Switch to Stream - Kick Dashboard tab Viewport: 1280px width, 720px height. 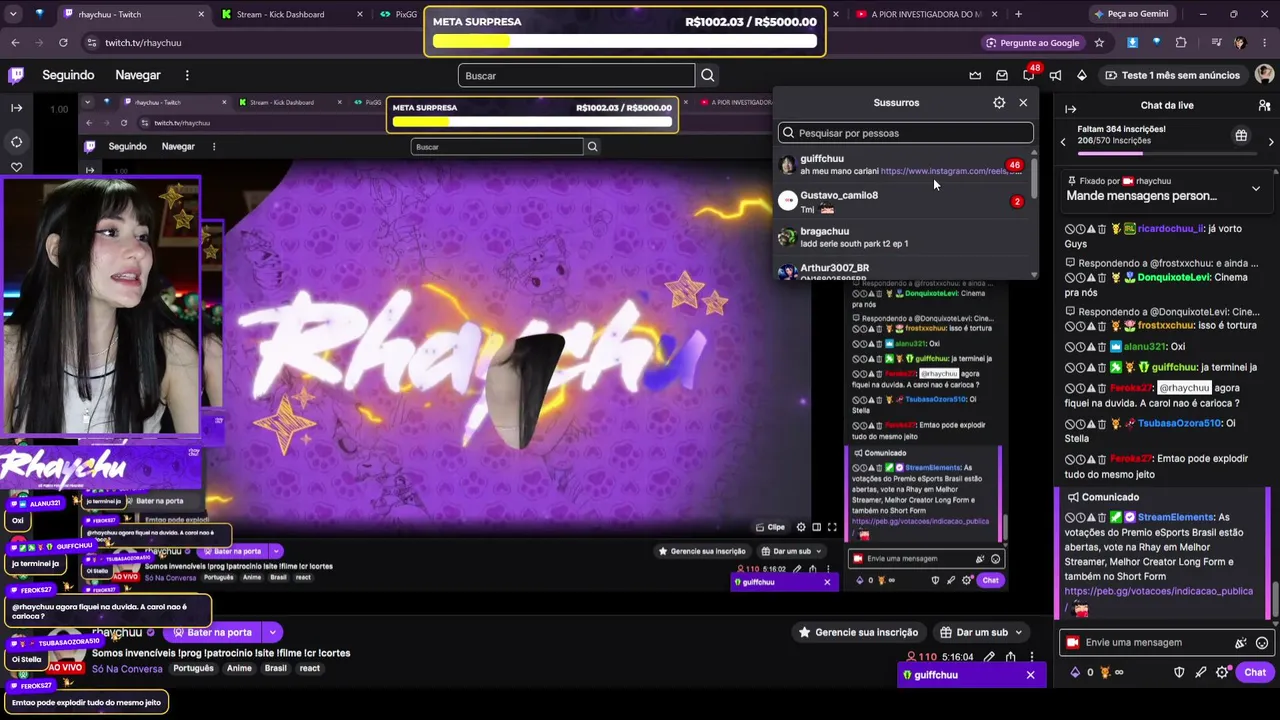pos(288,14)
